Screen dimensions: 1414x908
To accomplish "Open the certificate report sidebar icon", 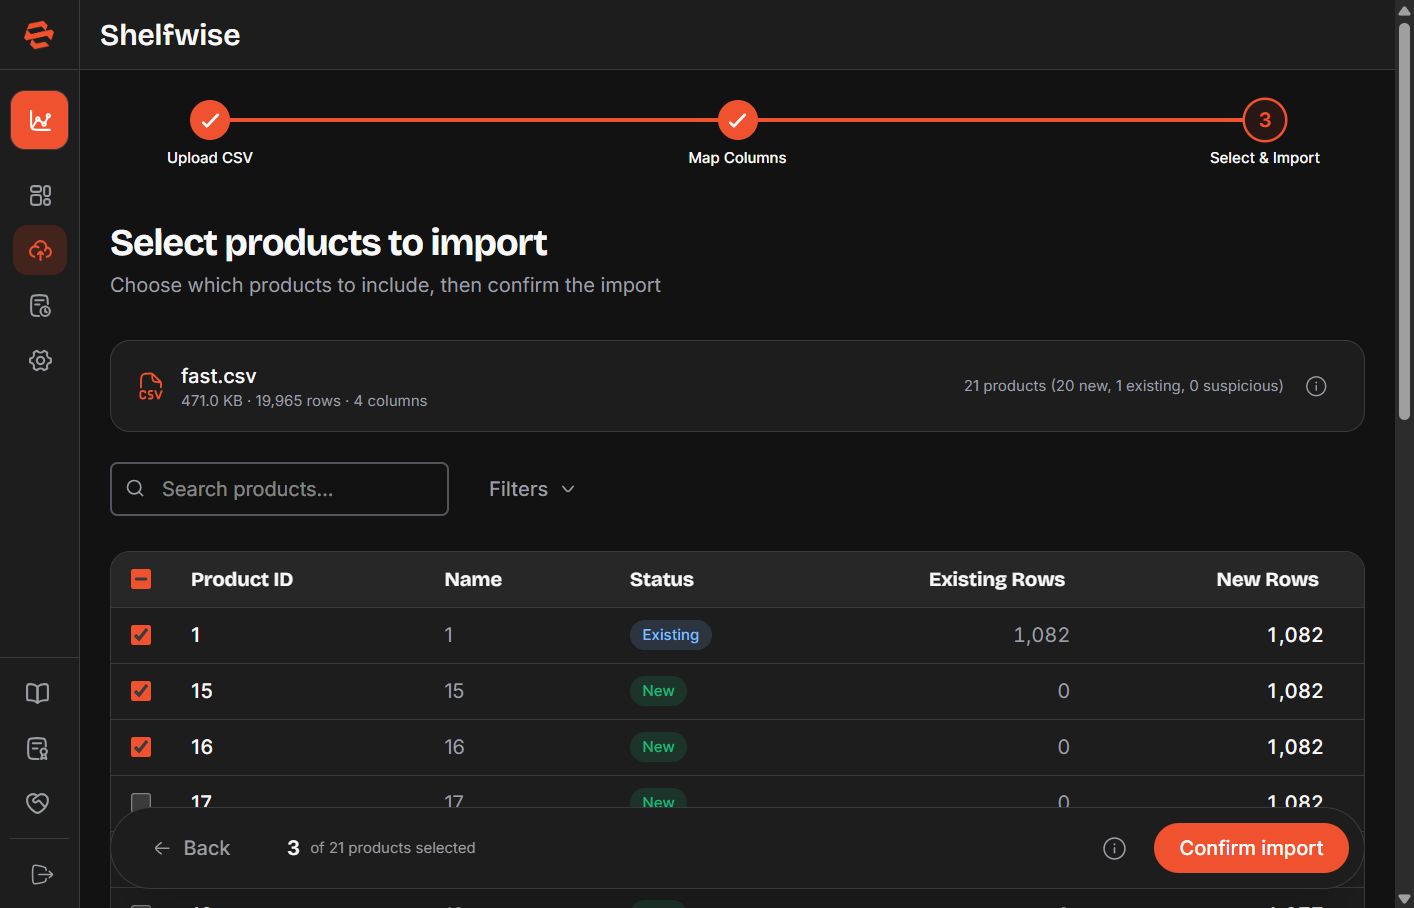I will 38,748.
